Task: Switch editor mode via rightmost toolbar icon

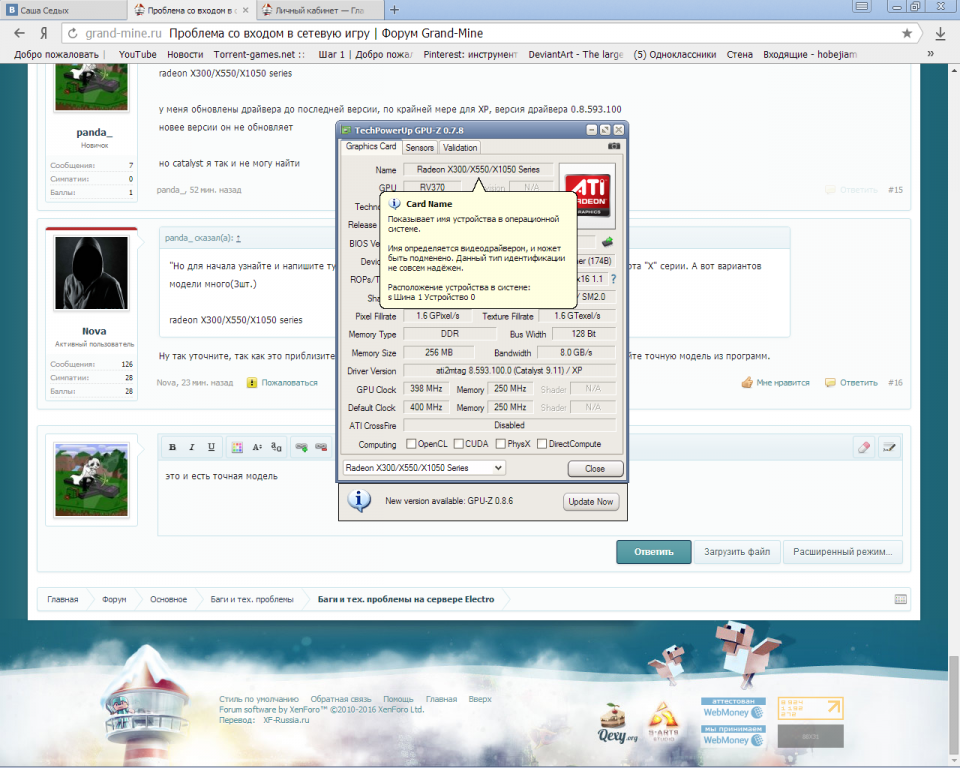Action: pos(890,448)
